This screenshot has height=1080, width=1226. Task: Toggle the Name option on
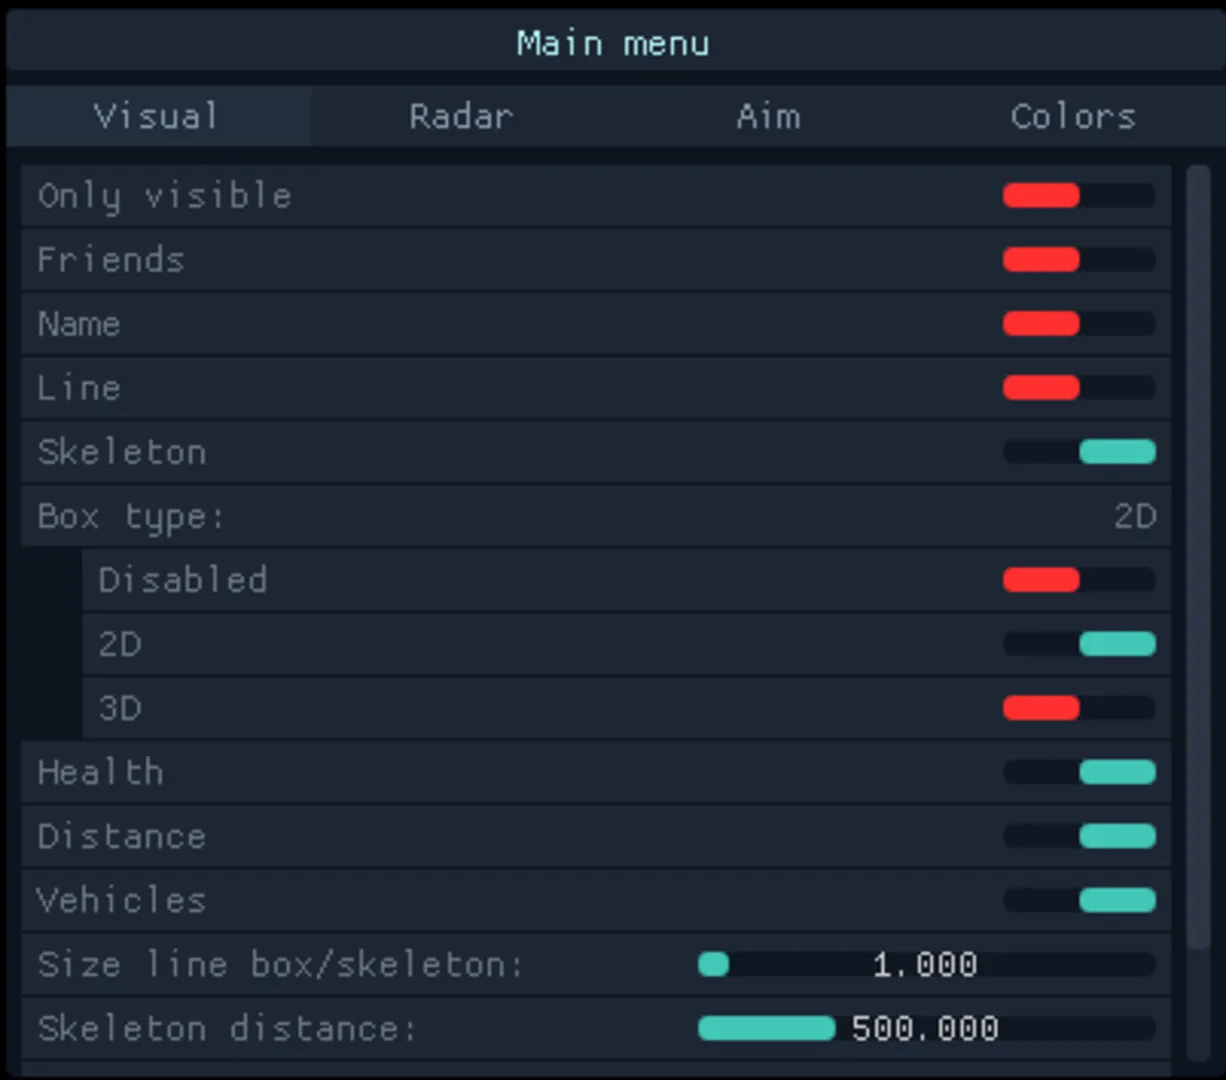point(1078,324)
